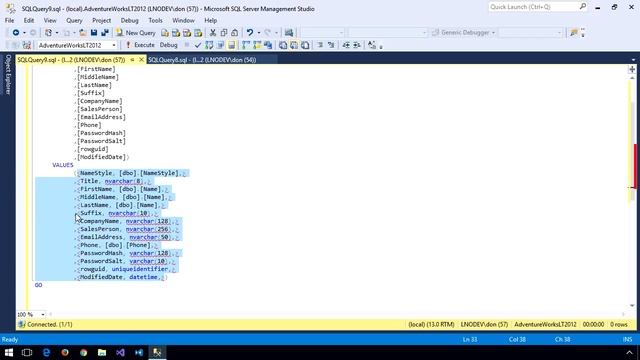Open the File menu
This screenshot has height=360, width=640.
point(9,20)
